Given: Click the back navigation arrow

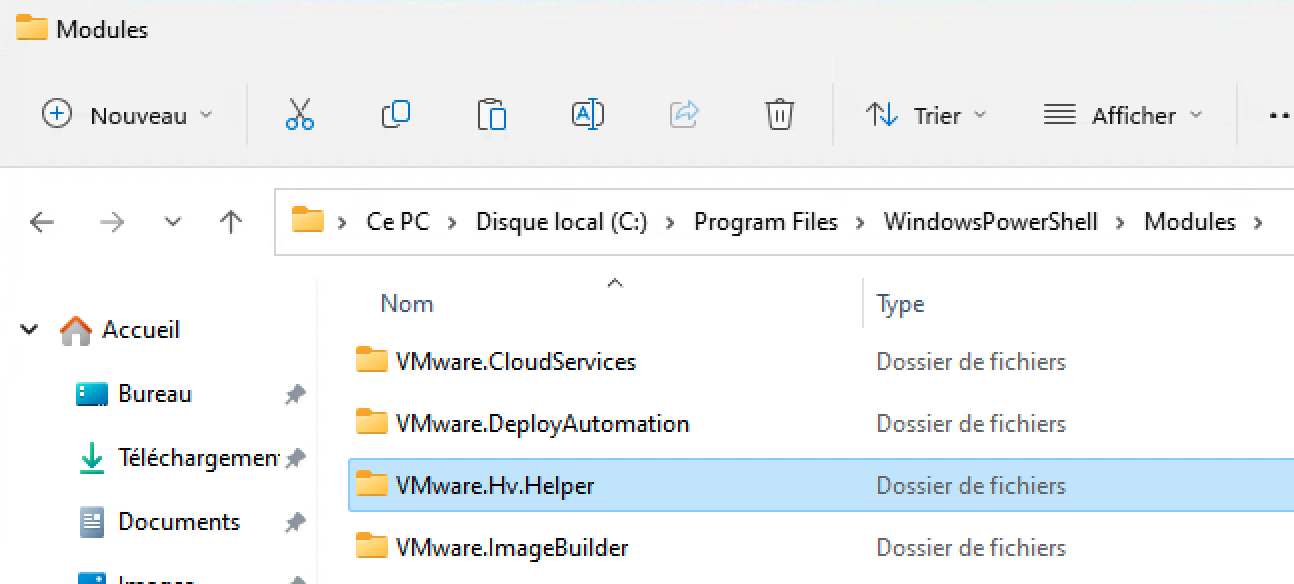Looking at the screenshot, I should (x=41, y=222).
